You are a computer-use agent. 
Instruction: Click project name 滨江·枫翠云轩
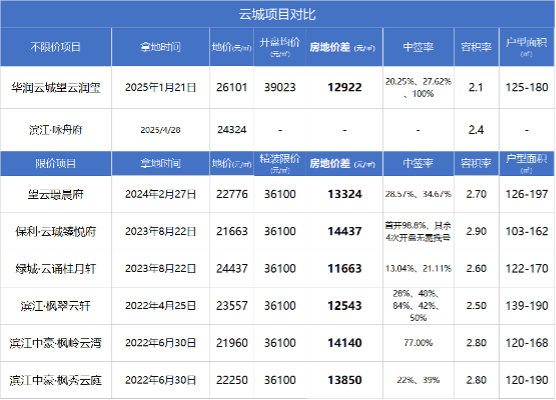(56, 306)
